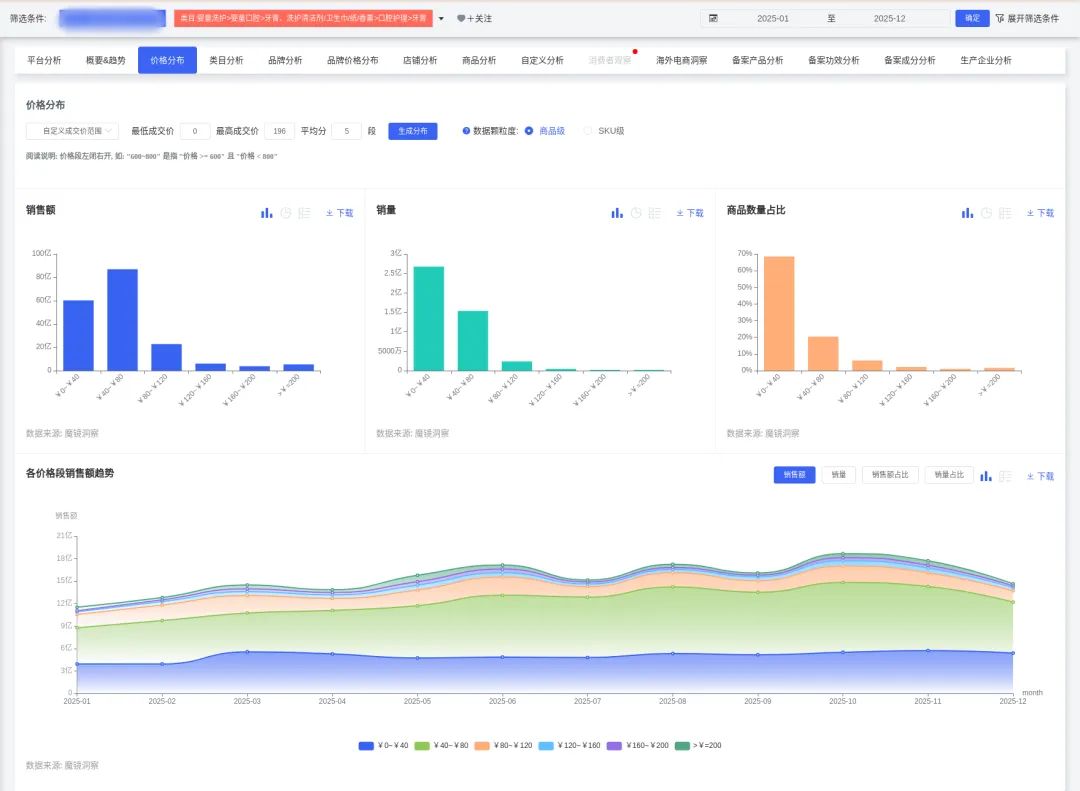The width and height of the screenshot is (1080, 791).
Task: Click help icon next to 数据颗粒度
Action: [466, 131]
